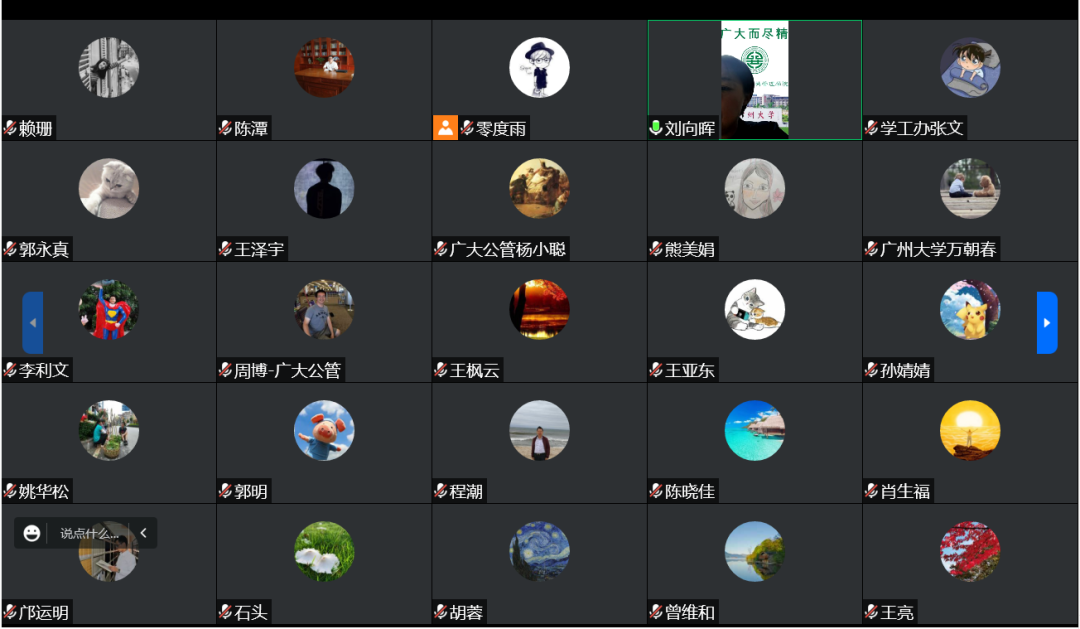Image resolution: width=1080 pixels, height=629 pixels.
Task: Click the Pikachu avatar of 孙婧婧
Action: (970, 309)
